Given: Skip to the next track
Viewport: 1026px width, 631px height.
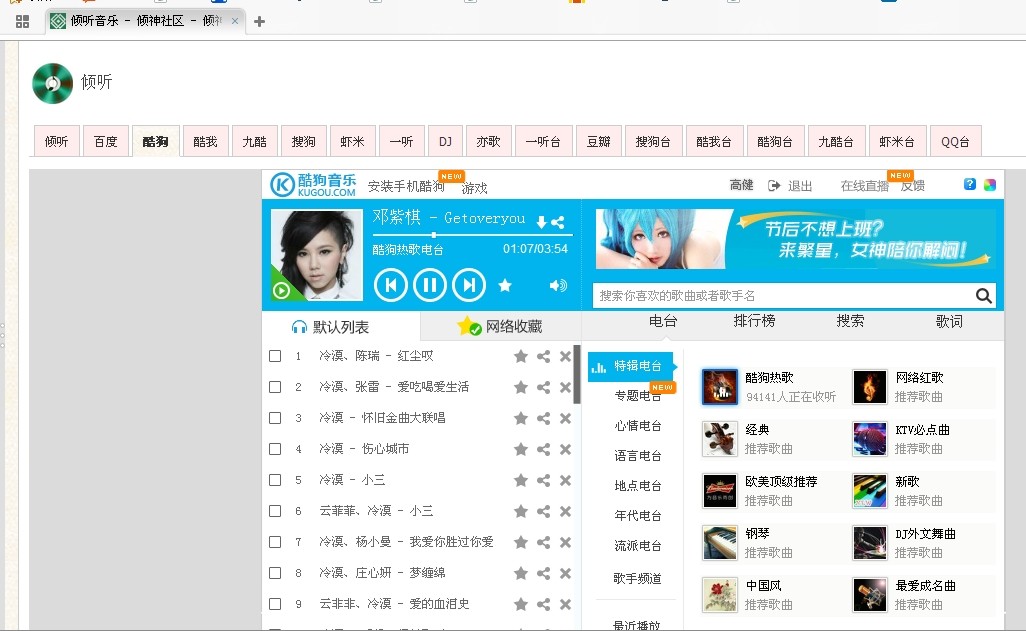Looking at the screenshot, I should [468, 286].
